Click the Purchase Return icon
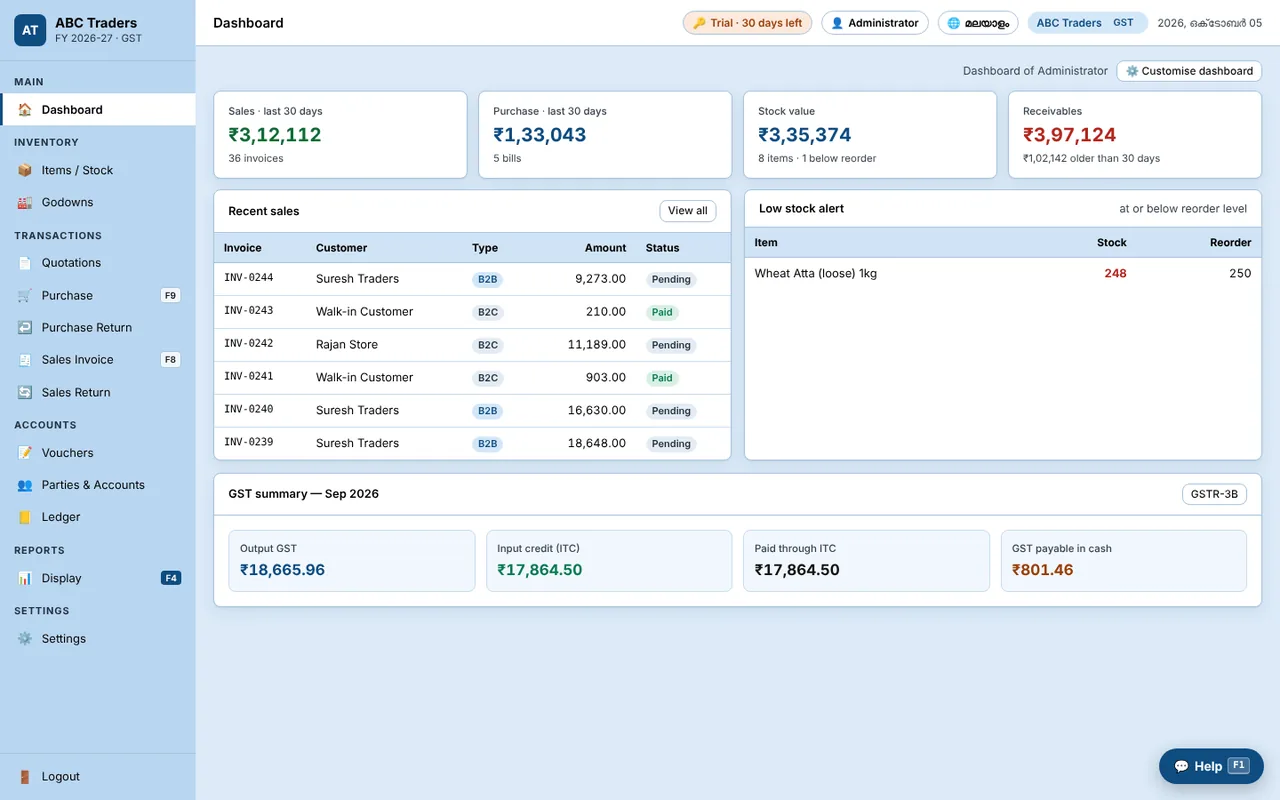Screen dimensions: 1280x800 (25, 327)
